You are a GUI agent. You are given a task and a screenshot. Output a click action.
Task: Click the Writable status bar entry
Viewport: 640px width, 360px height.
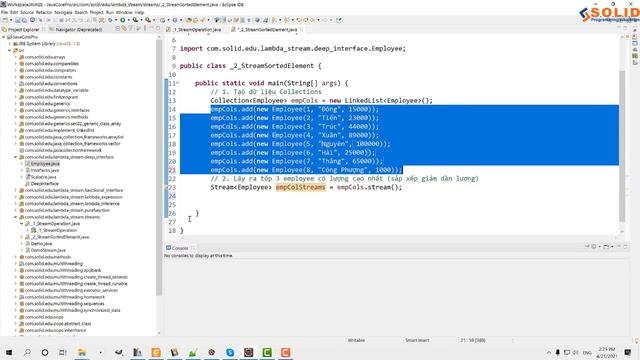tap(356, 340)
